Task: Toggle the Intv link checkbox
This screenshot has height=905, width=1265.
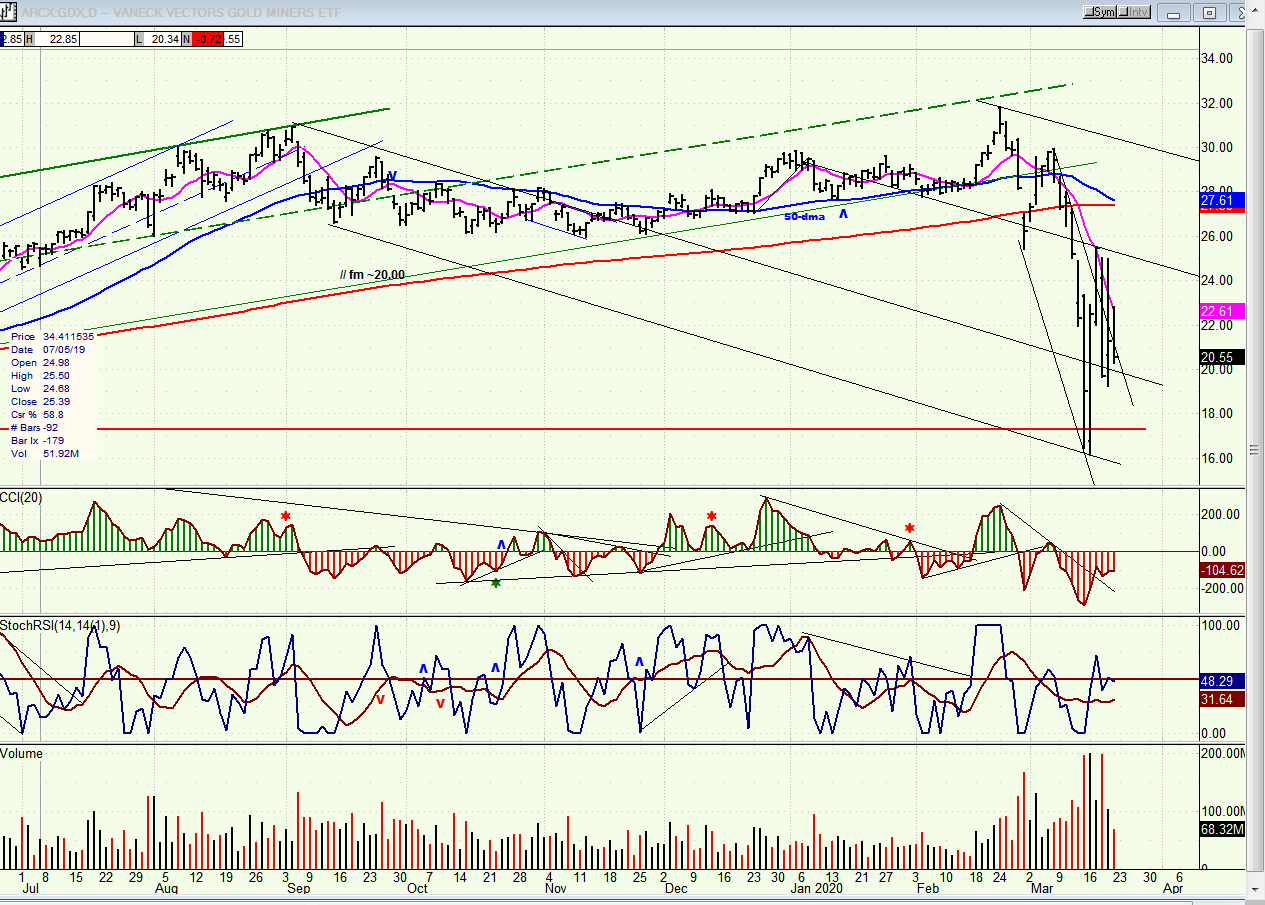Action: (x=1136, y=12)
